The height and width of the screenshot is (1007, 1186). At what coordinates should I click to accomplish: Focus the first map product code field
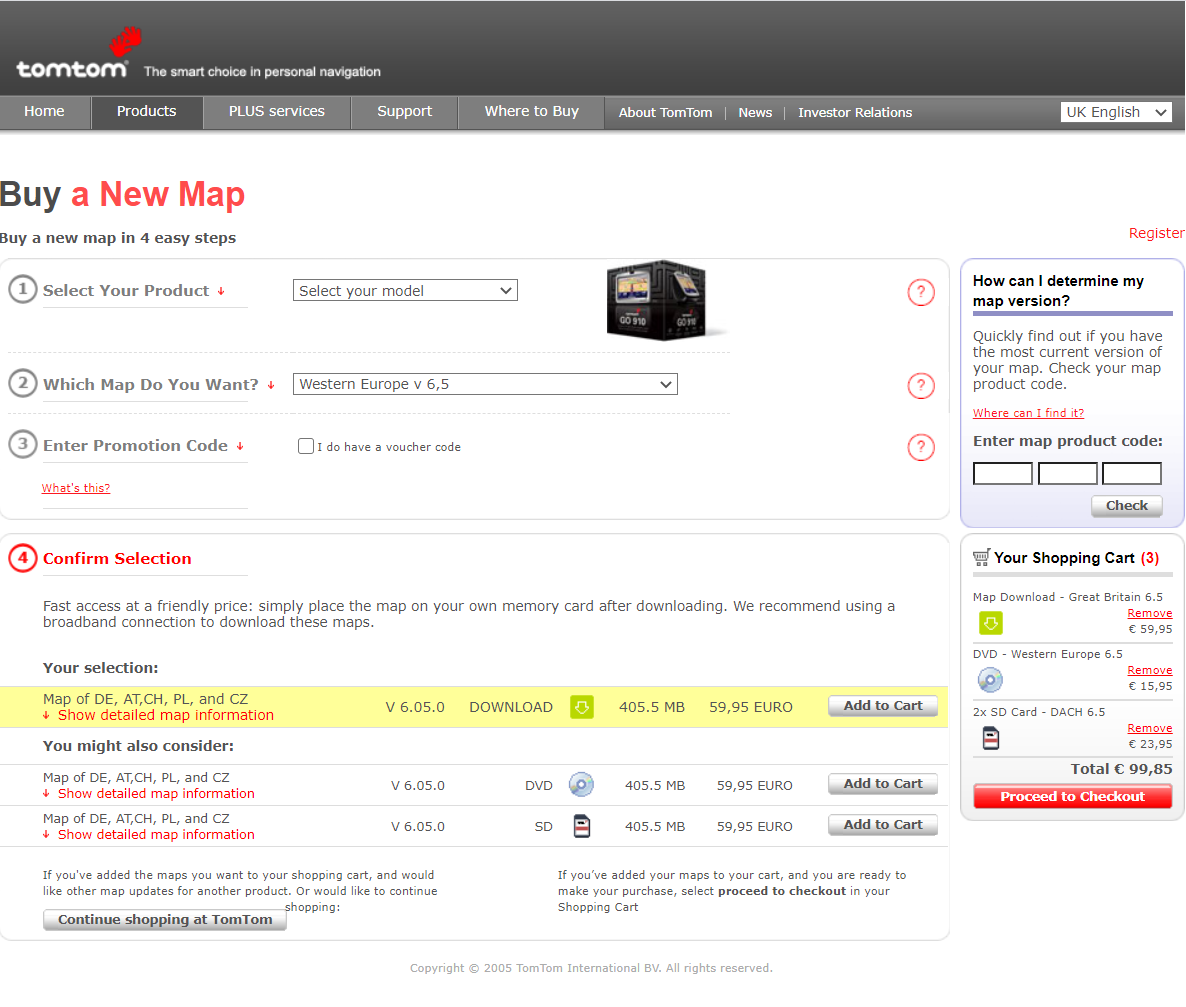click(x=1003, y=474)
